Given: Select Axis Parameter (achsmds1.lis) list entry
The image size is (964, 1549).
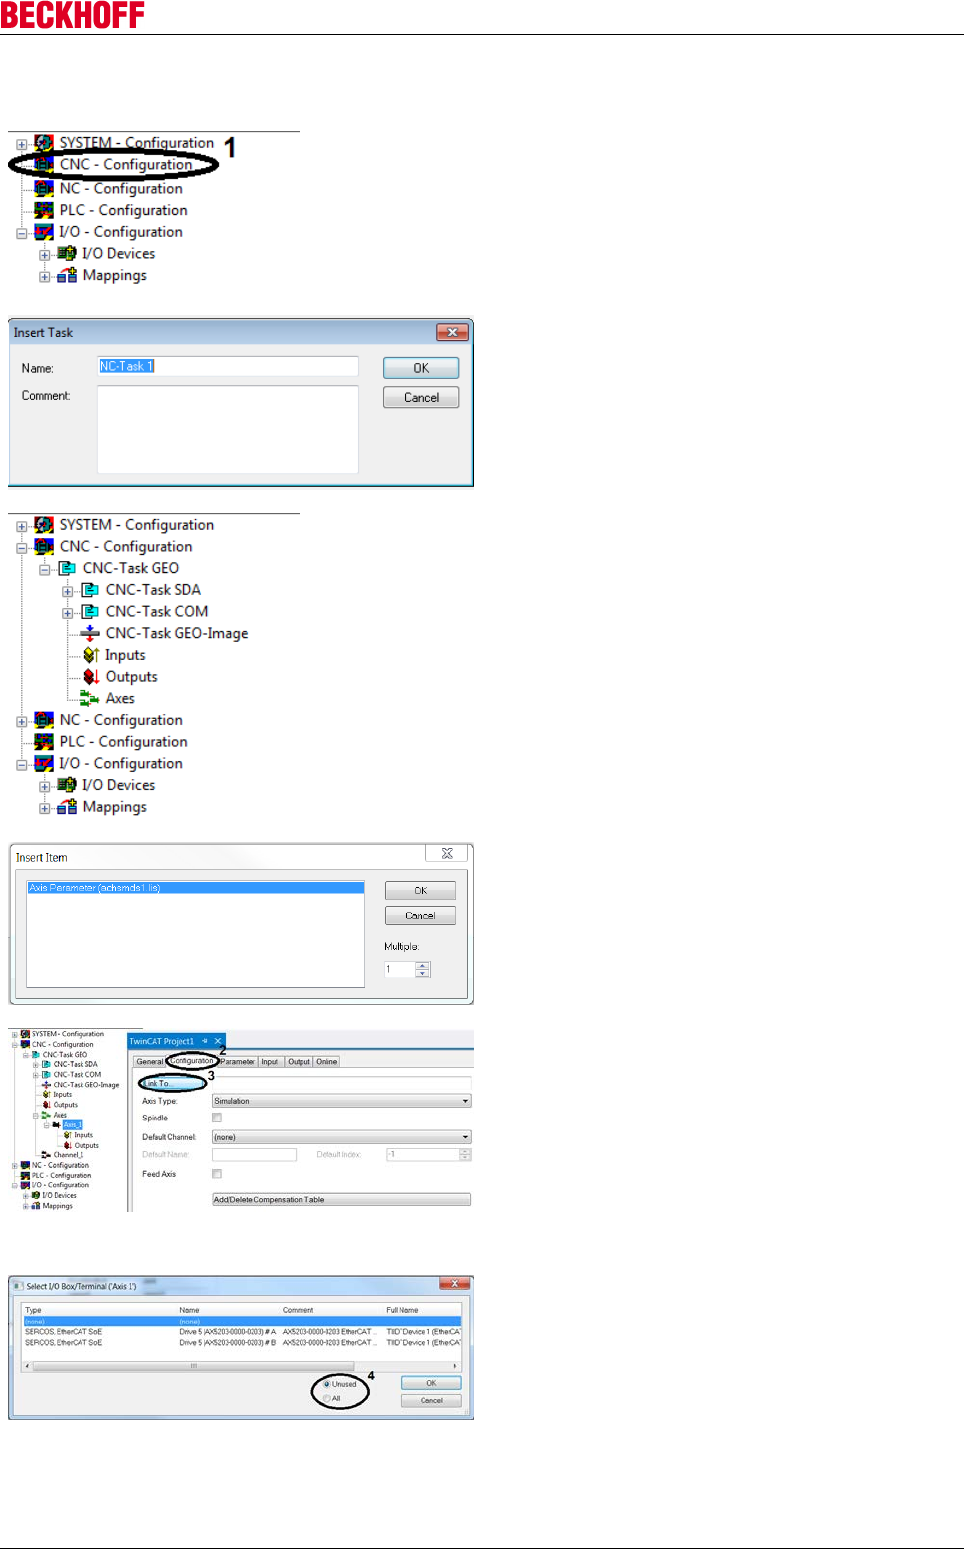Looking at the screenshot, I should coord(195,888).
